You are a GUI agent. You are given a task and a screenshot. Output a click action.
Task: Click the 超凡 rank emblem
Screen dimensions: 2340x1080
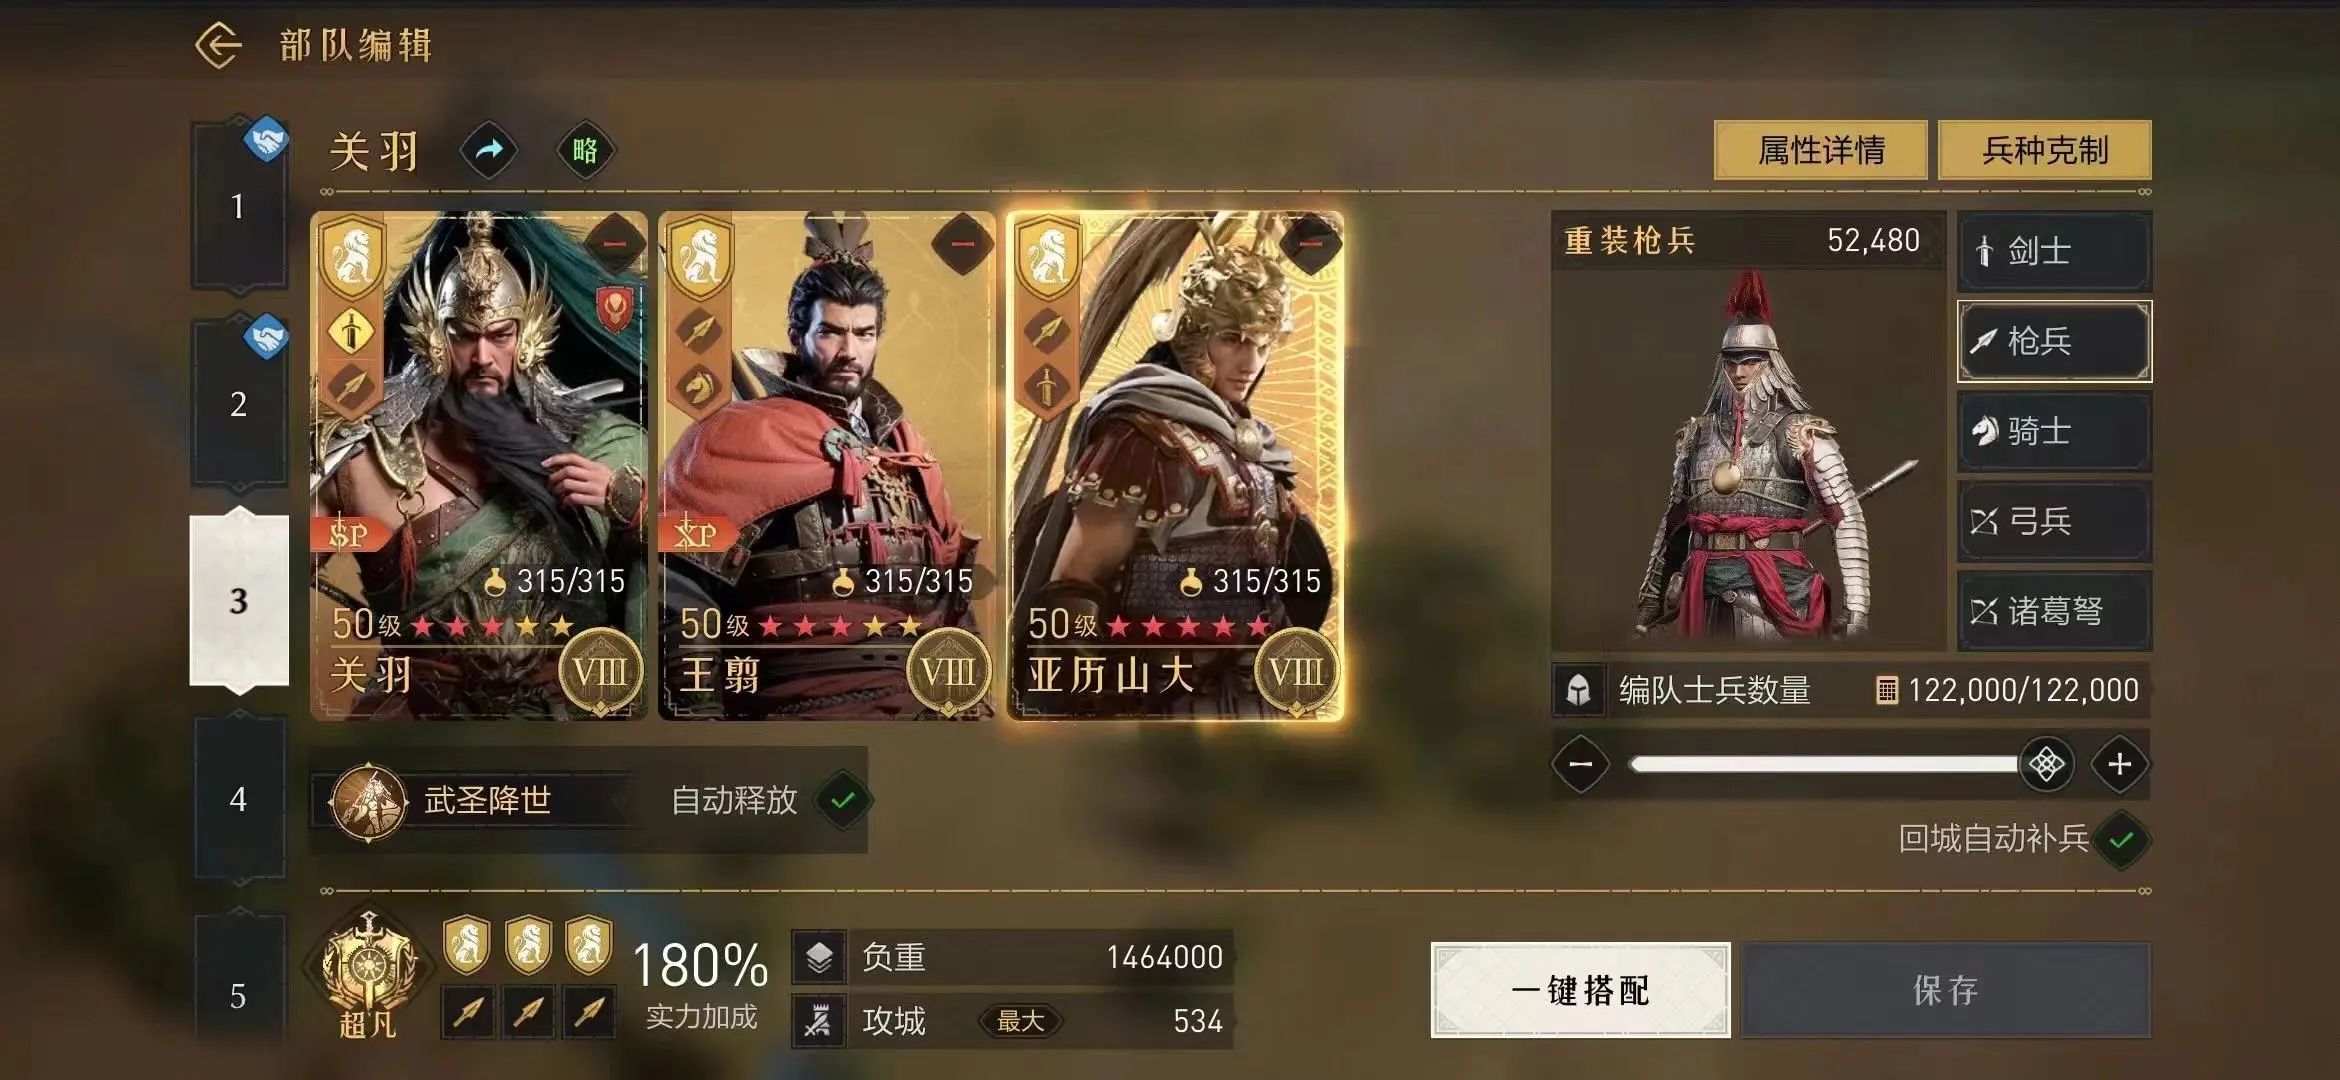click(368, 974)
